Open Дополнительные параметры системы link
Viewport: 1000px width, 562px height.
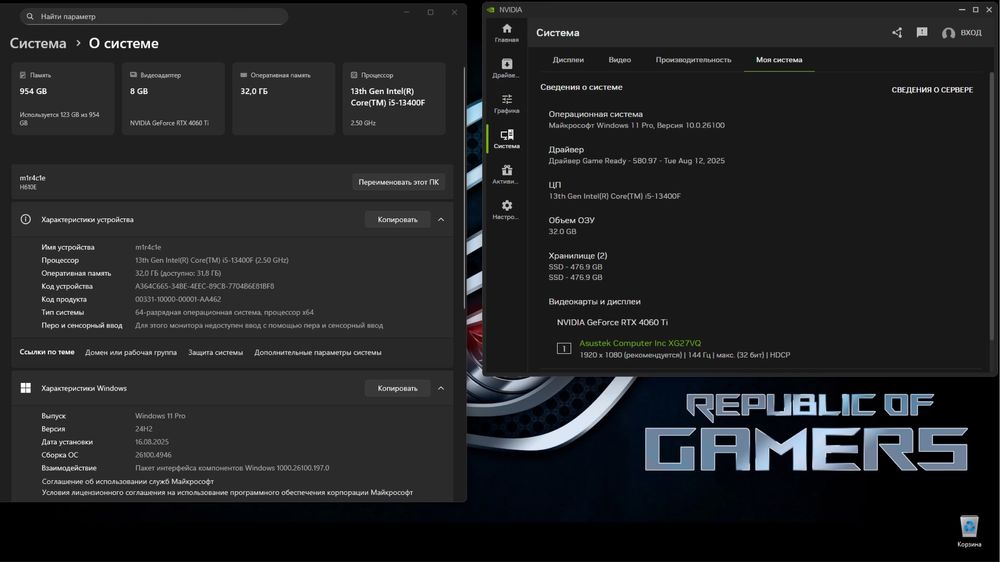[318, 352]
